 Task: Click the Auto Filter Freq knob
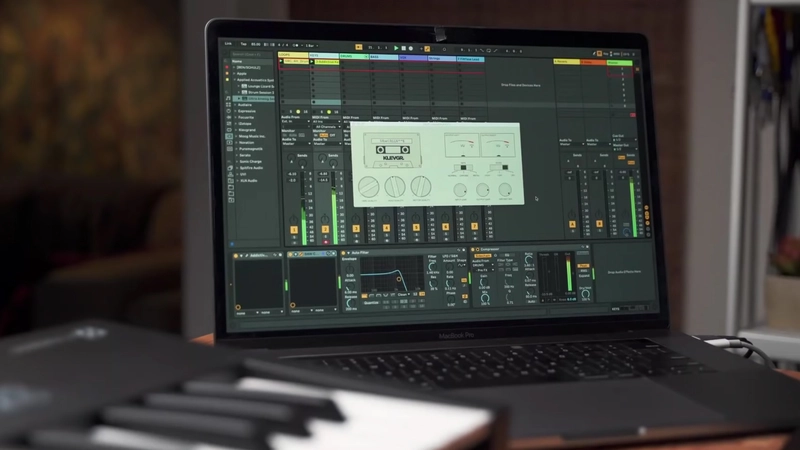tap(432, 266)
